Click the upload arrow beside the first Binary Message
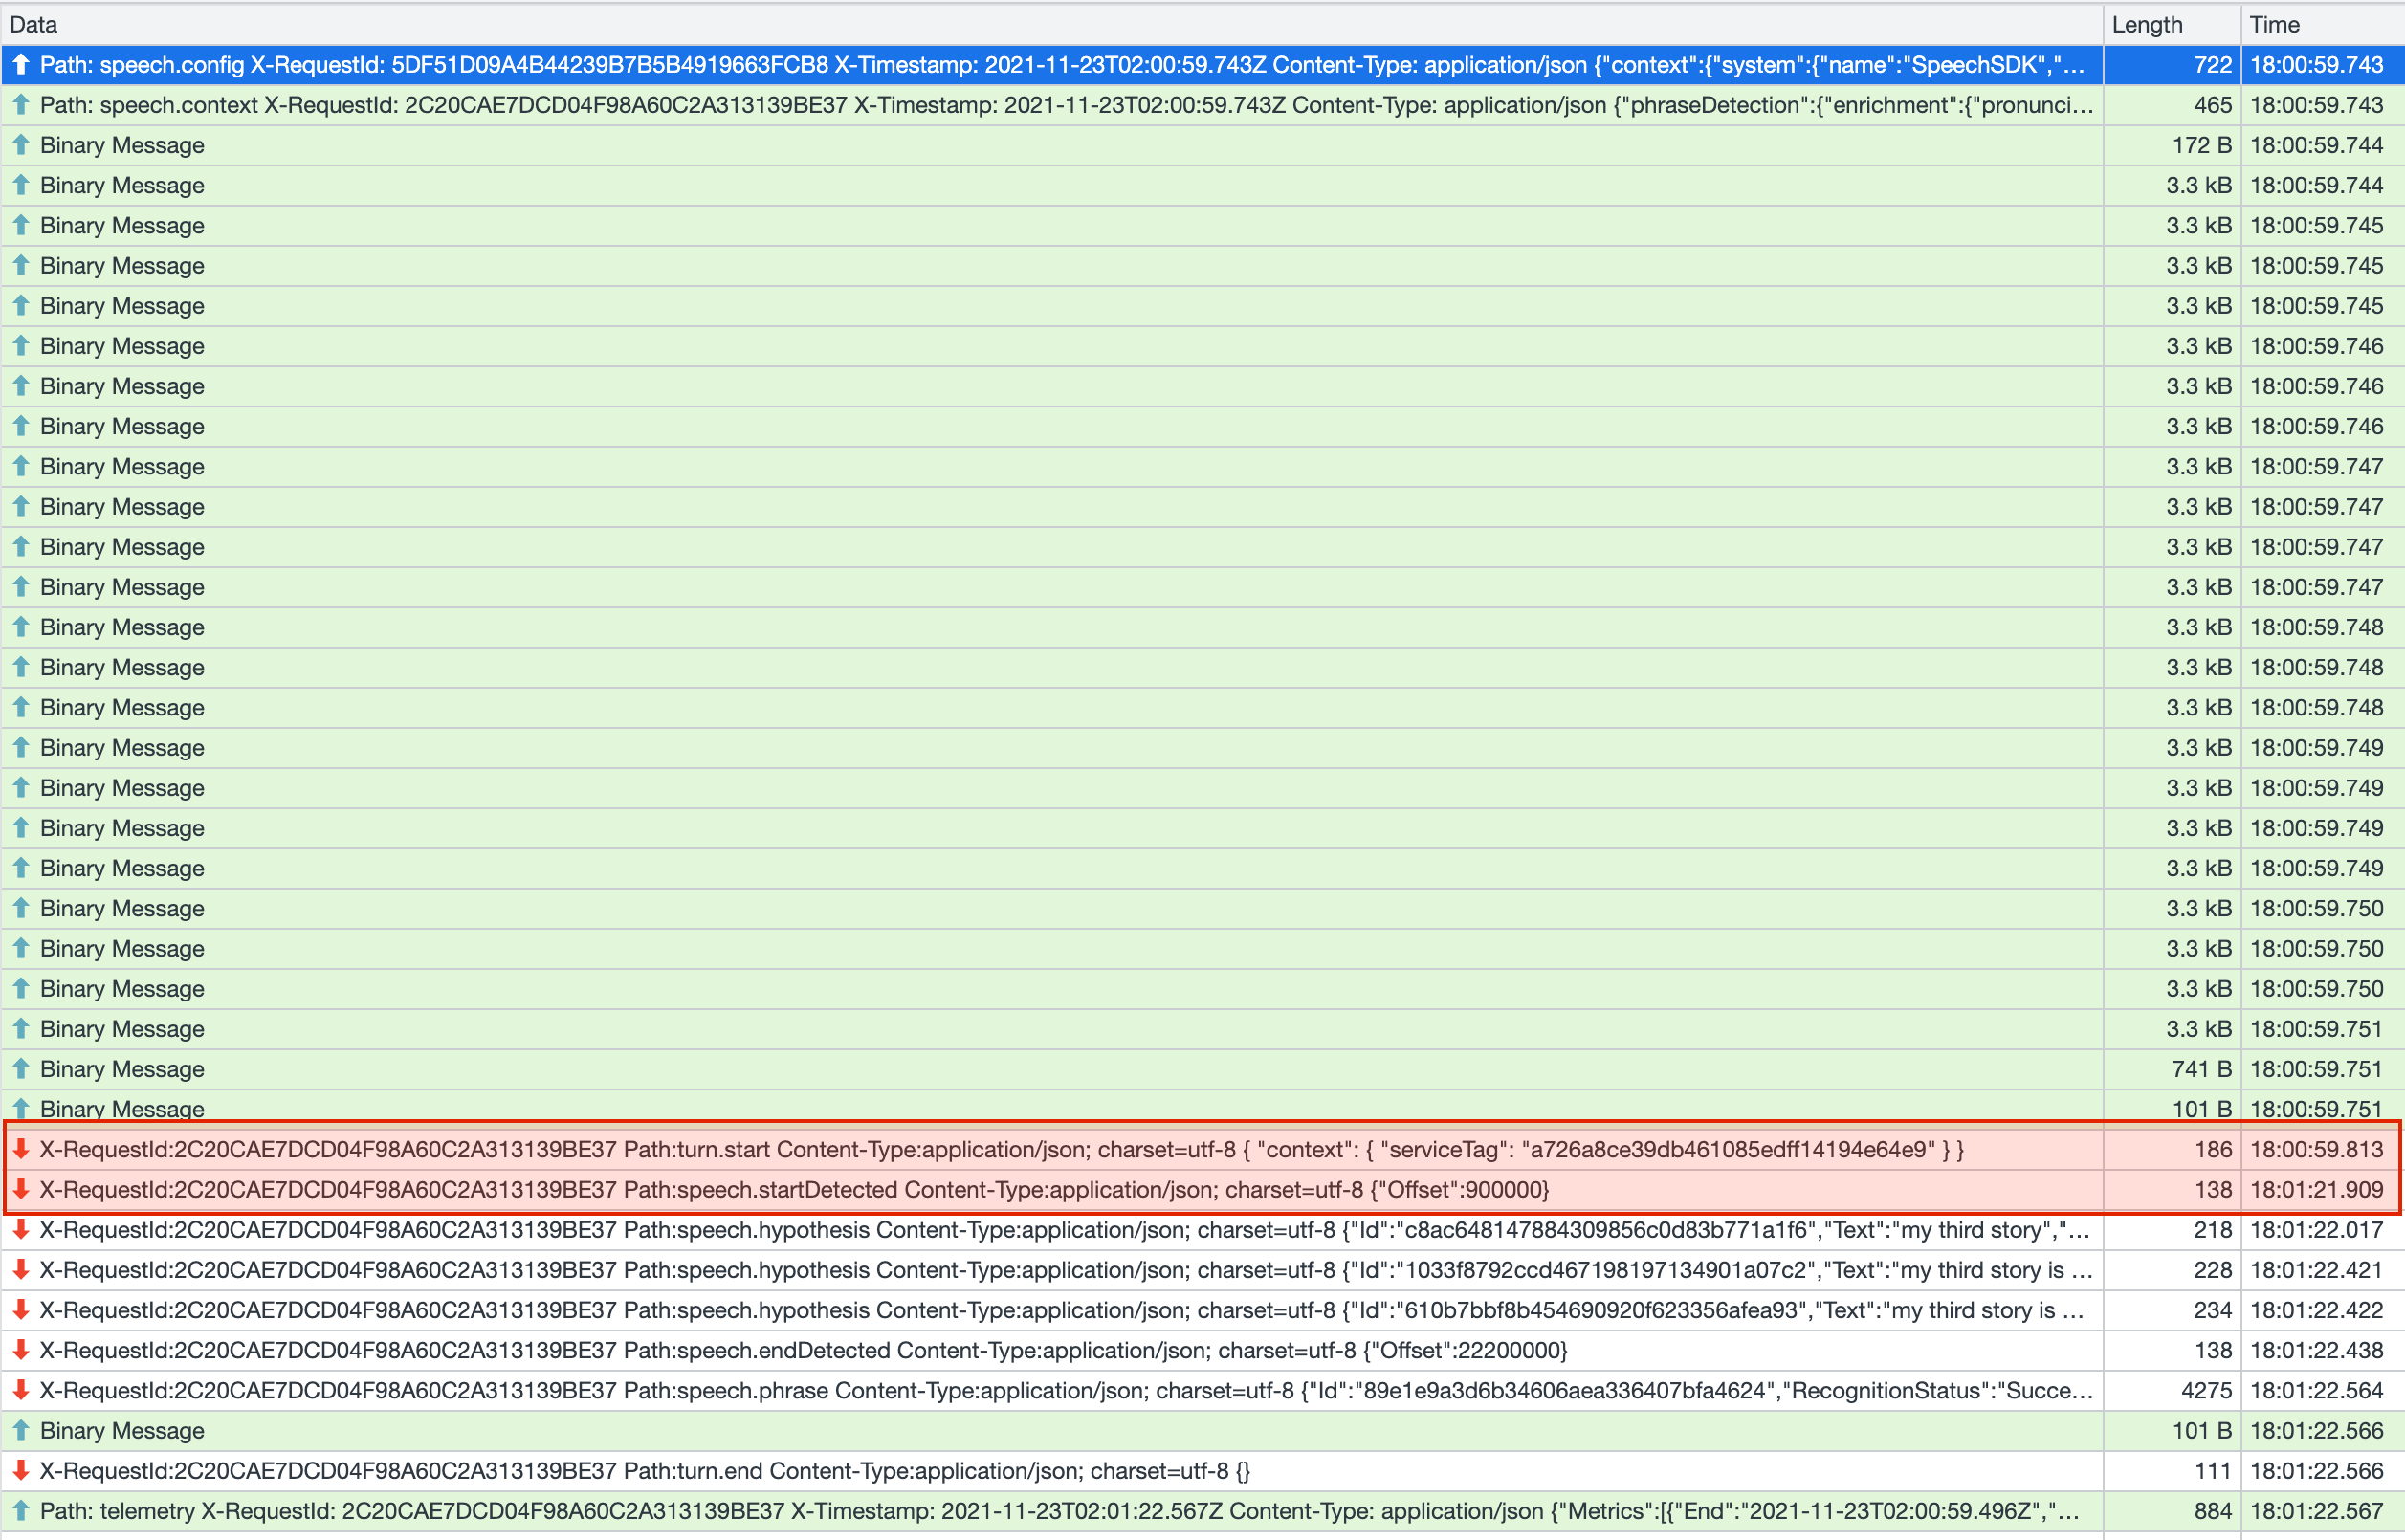 point(21,145)
